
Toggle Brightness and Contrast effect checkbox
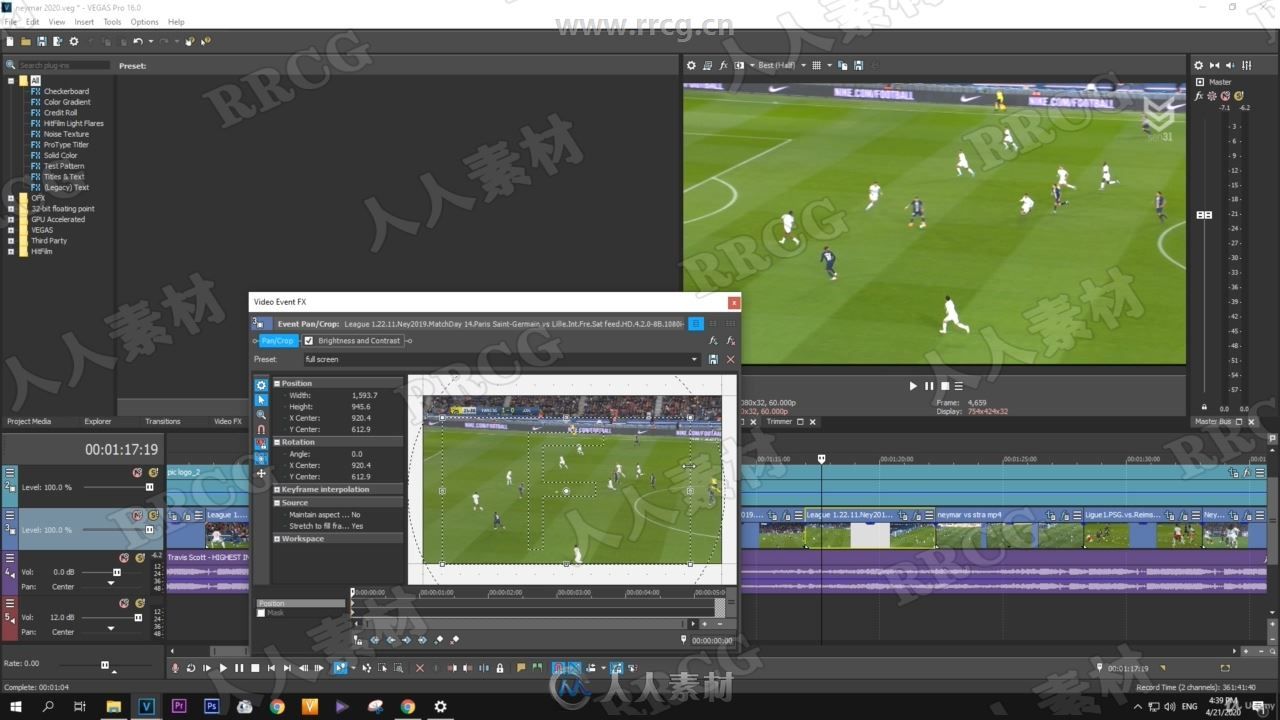[x=308, y=341]
